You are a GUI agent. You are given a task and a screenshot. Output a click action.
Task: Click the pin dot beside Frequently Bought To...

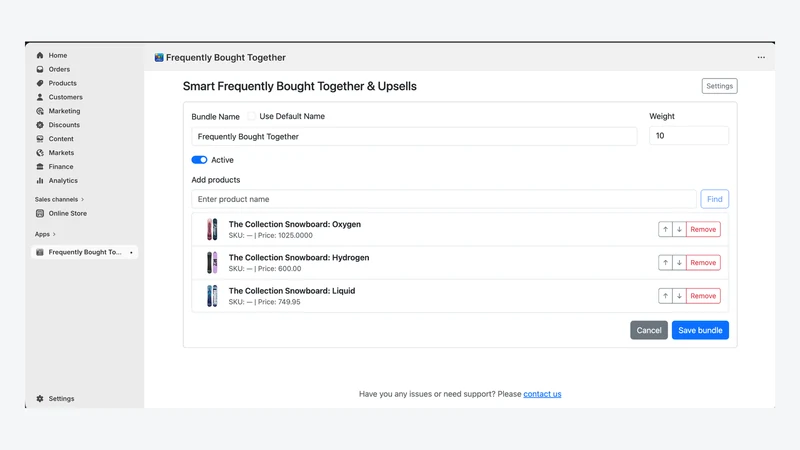click(131, 253)
